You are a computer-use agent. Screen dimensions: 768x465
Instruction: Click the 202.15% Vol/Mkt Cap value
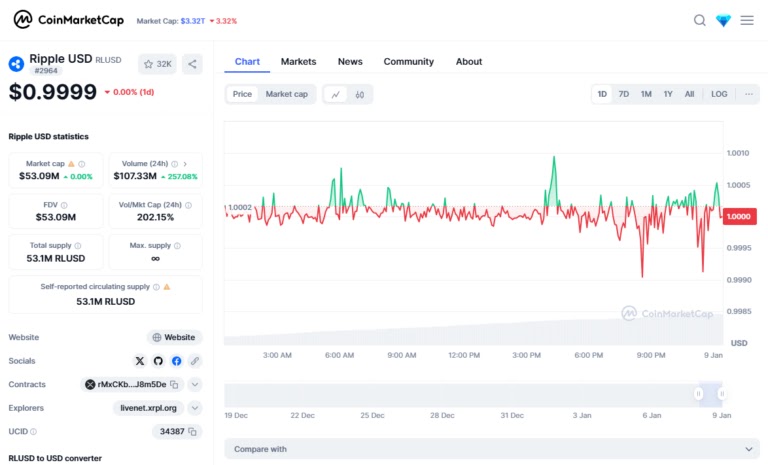click(155, 217)
